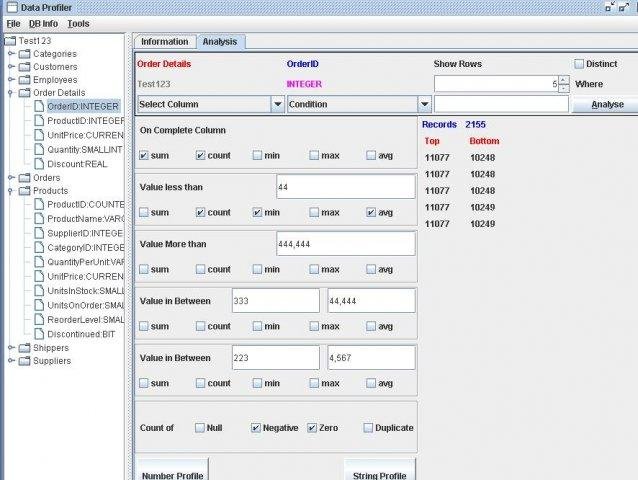Click the Categories folder icon
The height and width of the screenshot is (480, 638).
(x=25, y=54)
